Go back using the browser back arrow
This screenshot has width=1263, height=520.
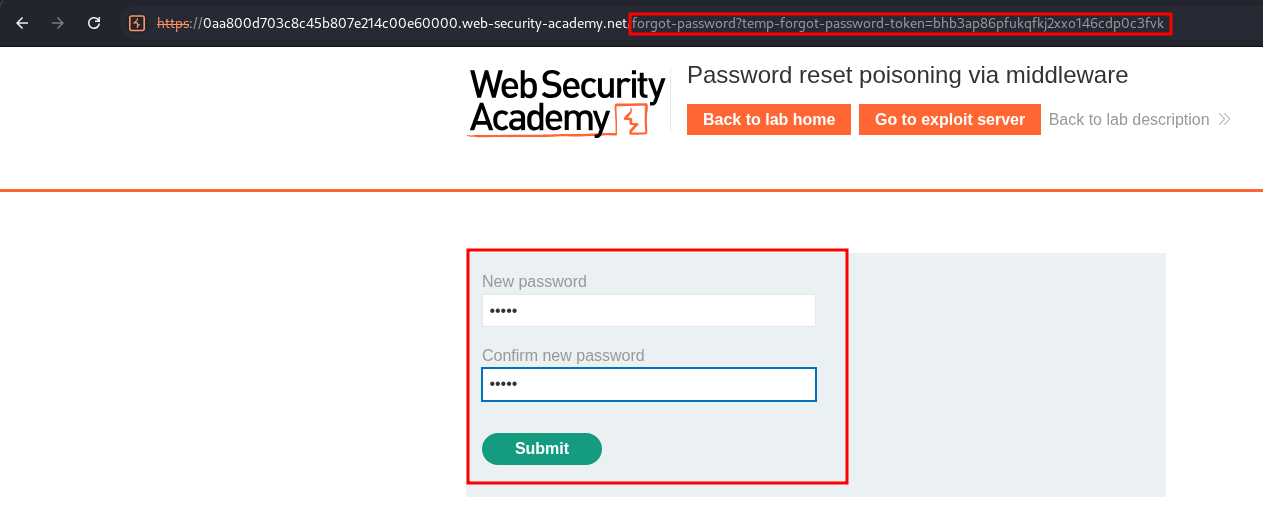[x=22, y=22]
